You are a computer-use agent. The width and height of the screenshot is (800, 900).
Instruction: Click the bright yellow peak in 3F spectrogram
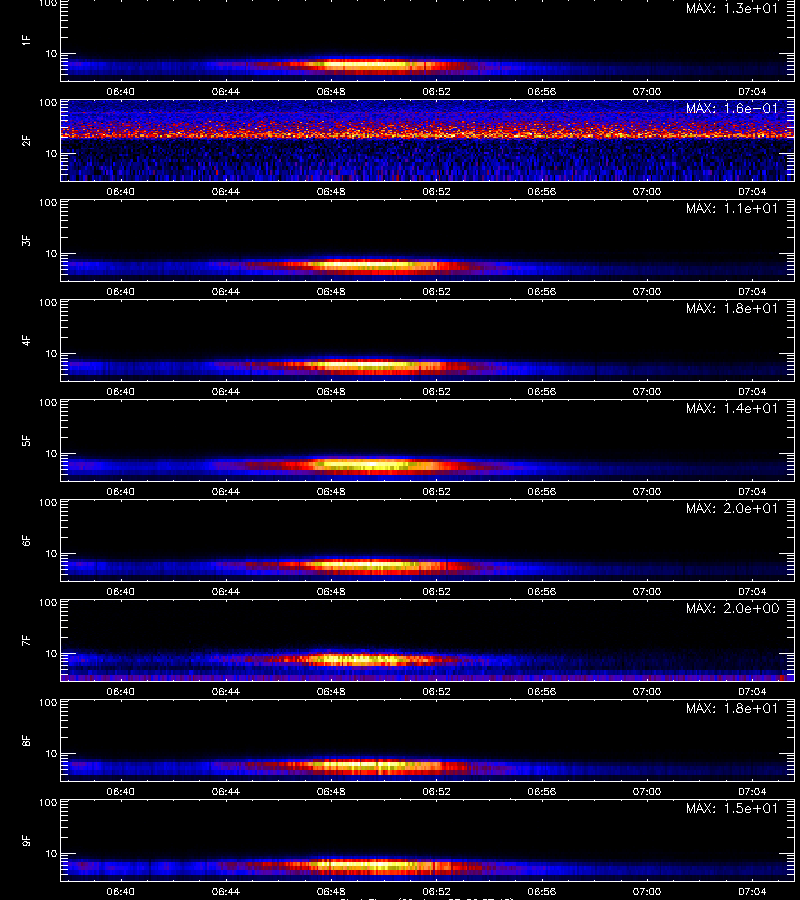pos(367,265)
